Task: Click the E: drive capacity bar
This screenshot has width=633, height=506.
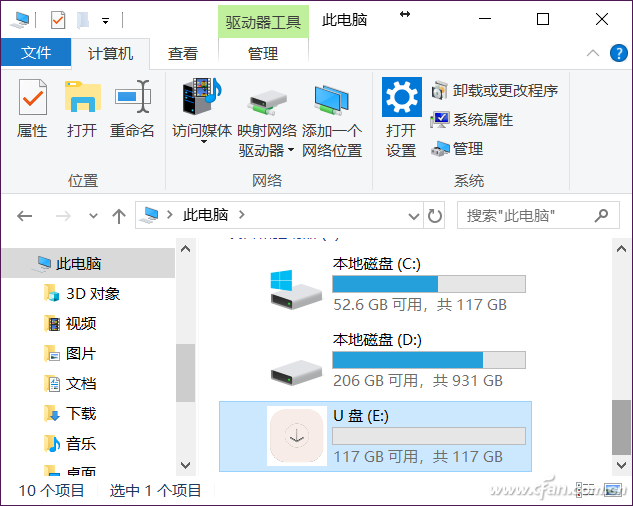Action: coord(429,436)
